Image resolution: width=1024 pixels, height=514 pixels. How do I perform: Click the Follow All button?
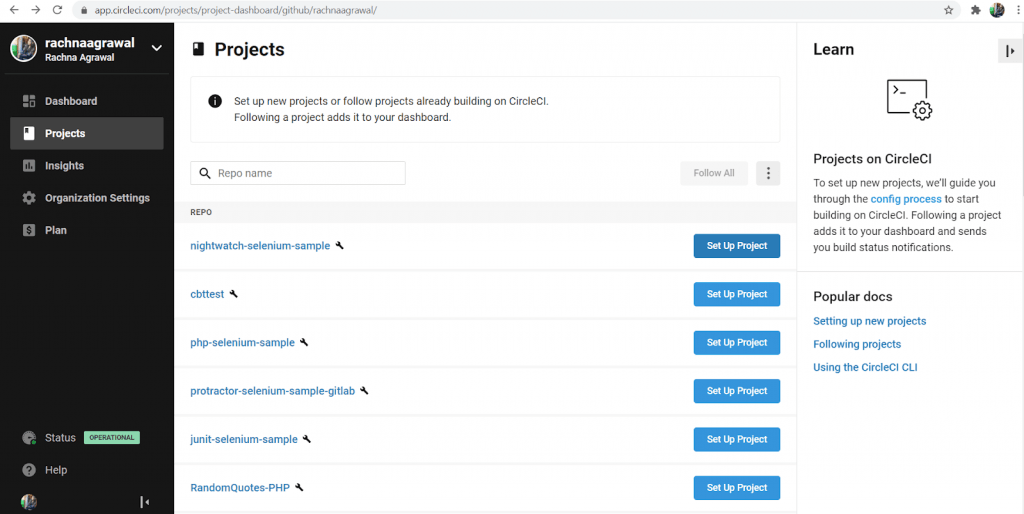click(714, 173)
